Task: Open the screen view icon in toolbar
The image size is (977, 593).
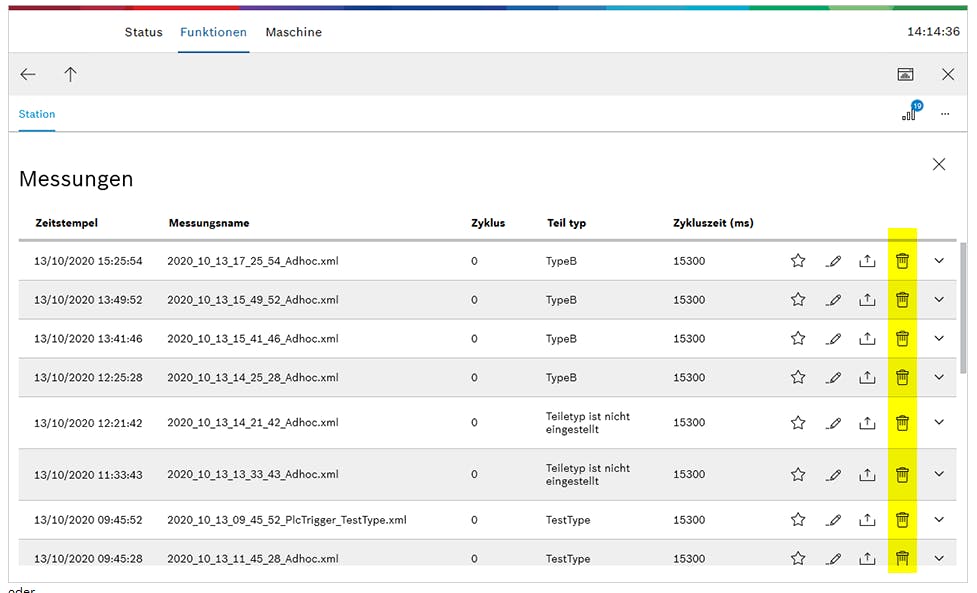Action: (x=905, y=75)
